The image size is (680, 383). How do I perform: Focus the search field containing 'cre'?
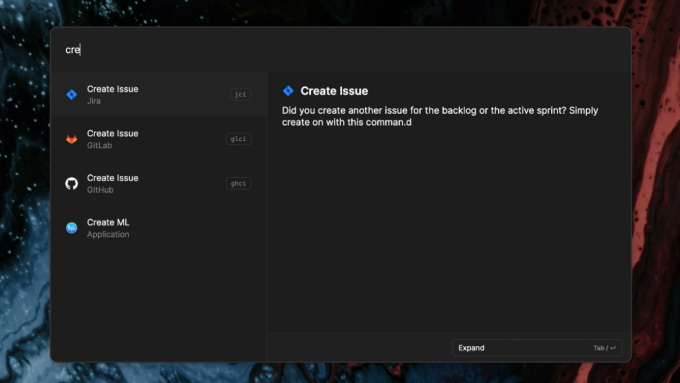(340, 50)
